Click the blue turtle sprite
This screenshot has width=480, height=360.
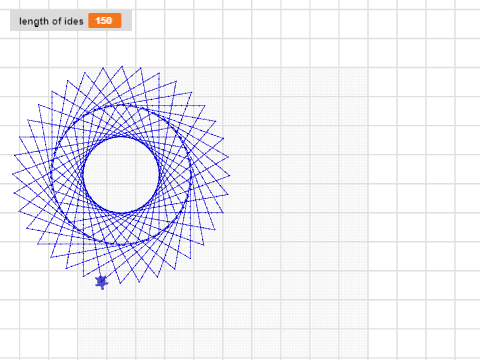pos(101,282)
